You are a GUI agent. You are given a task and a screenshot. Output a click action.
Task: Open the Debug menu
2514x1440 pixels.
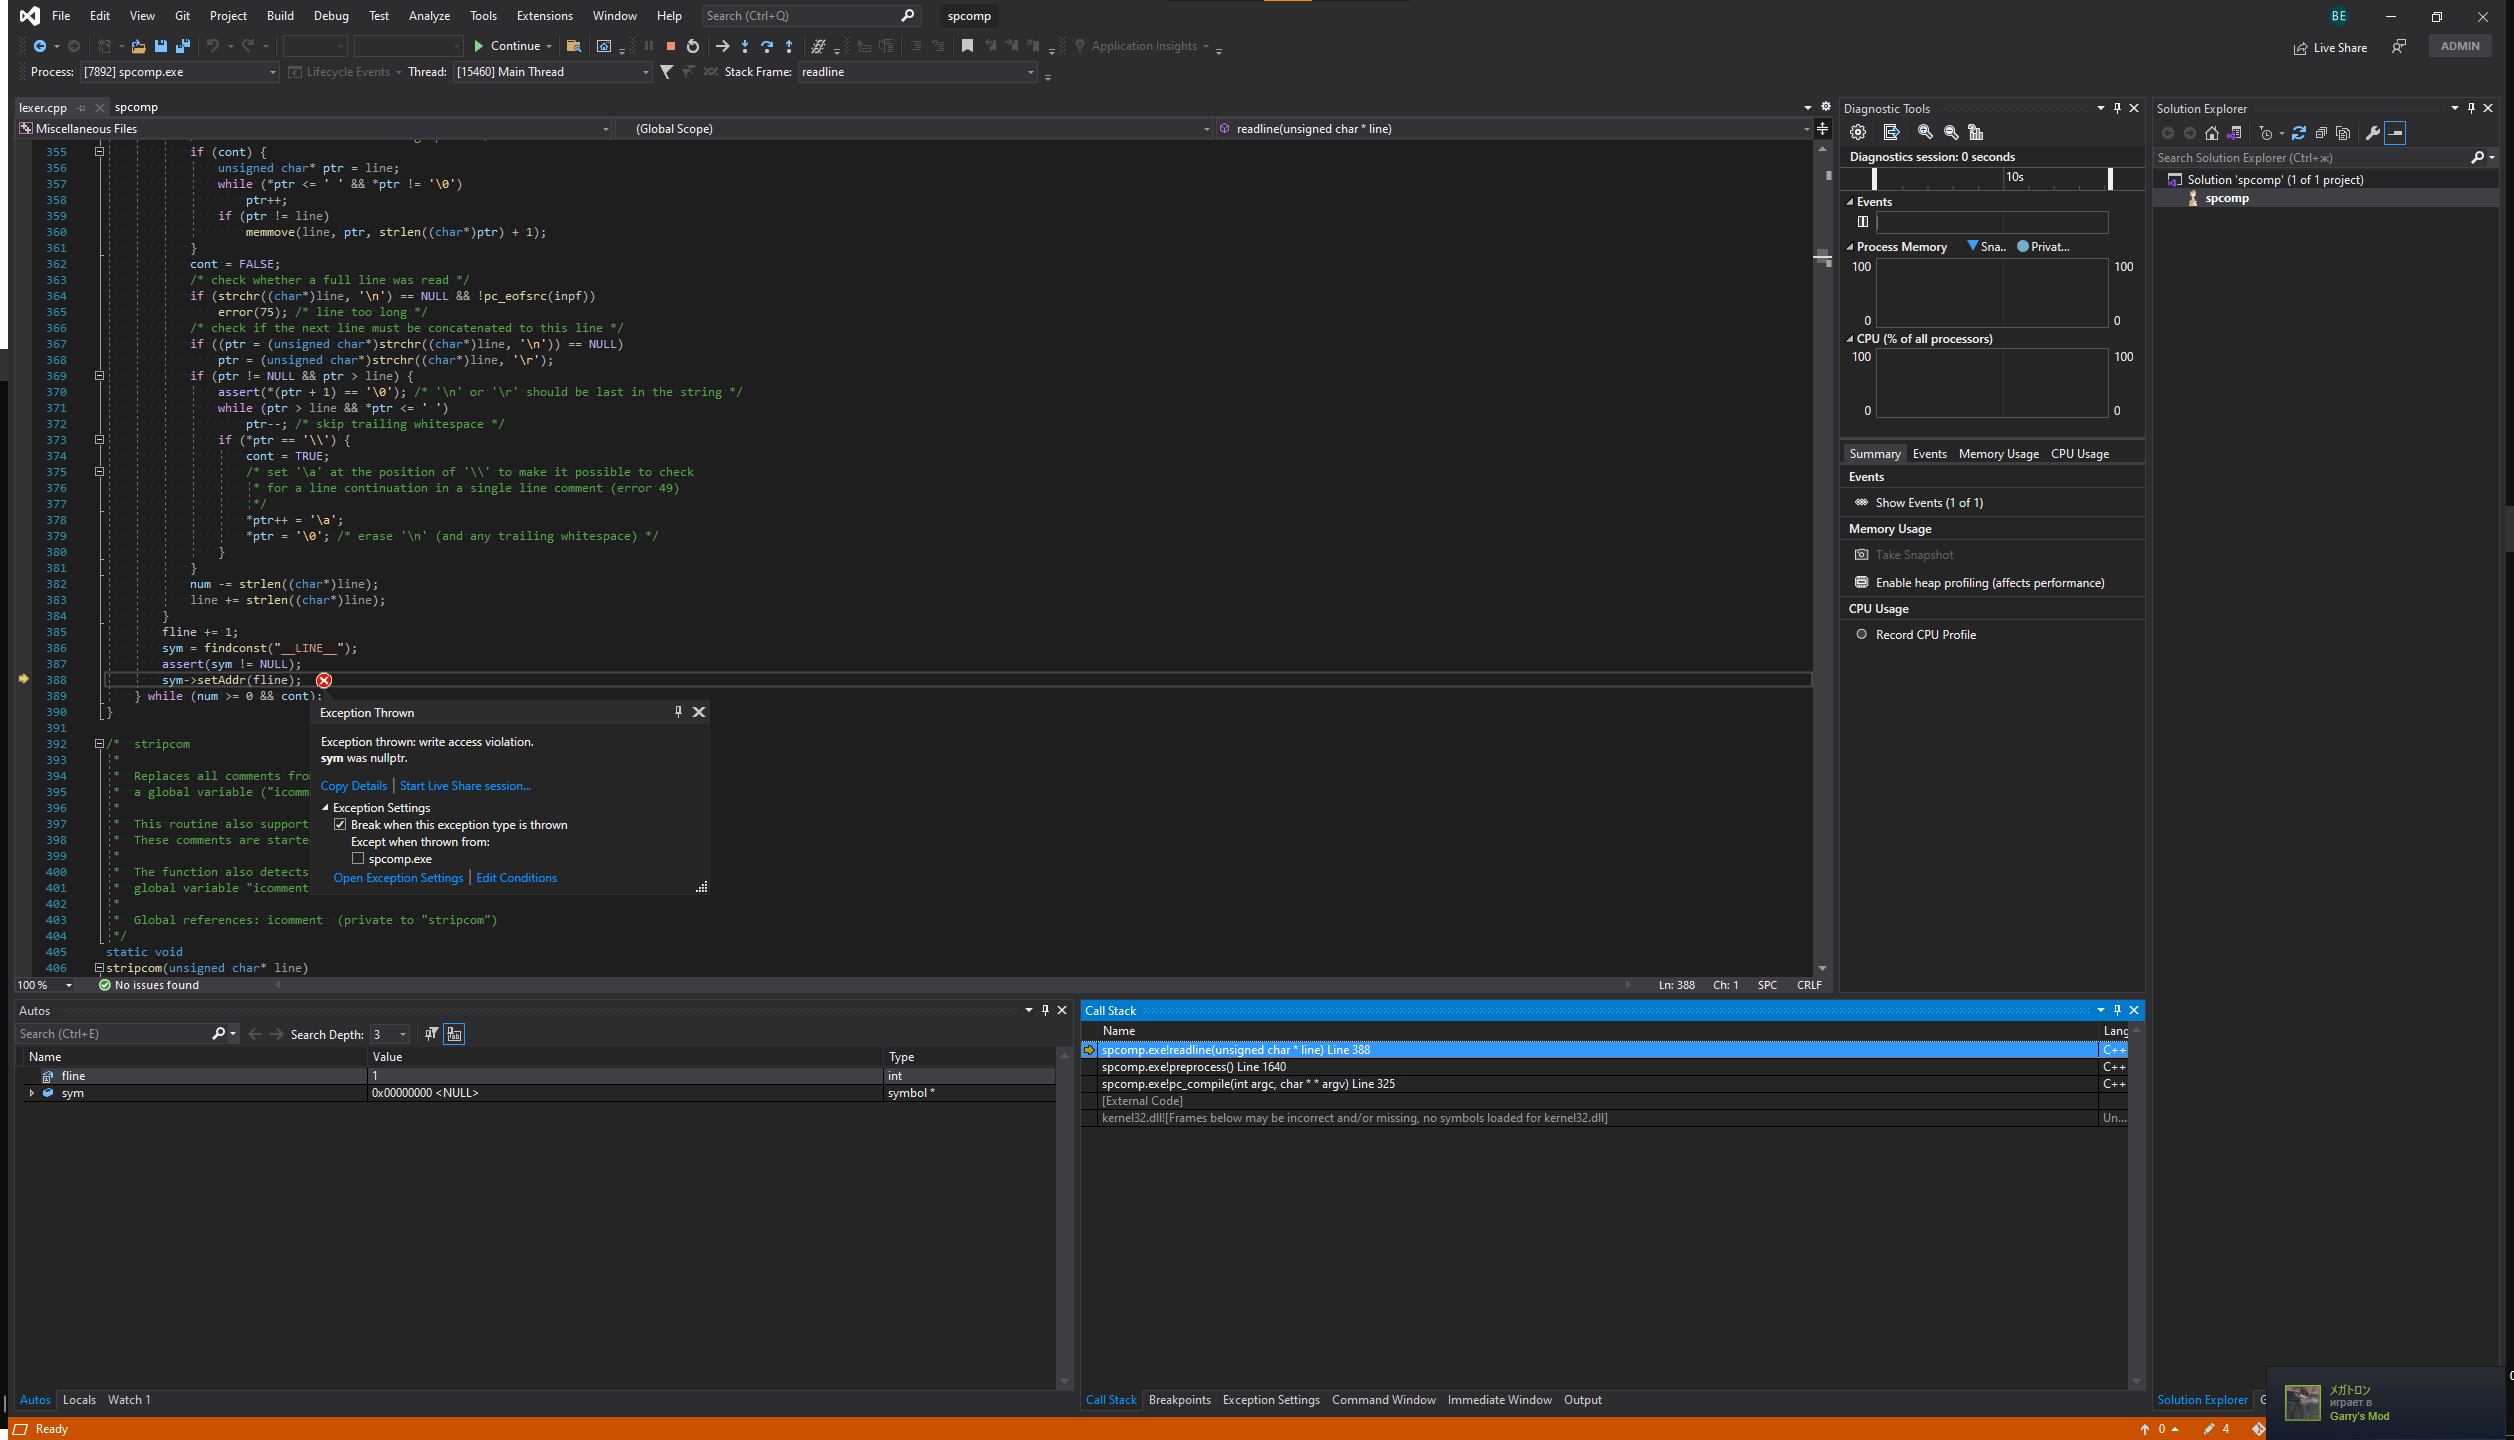point(331,16)
